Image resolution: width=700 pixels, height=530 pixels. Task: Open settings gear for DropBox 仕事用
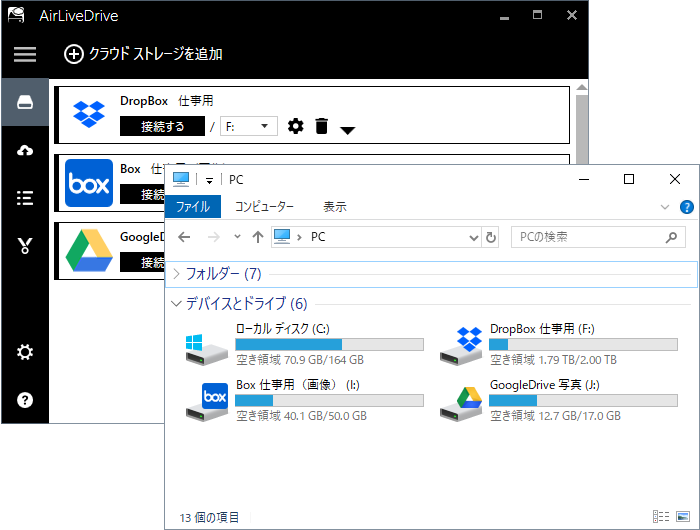pyautogui.click(x=296, y=126)
